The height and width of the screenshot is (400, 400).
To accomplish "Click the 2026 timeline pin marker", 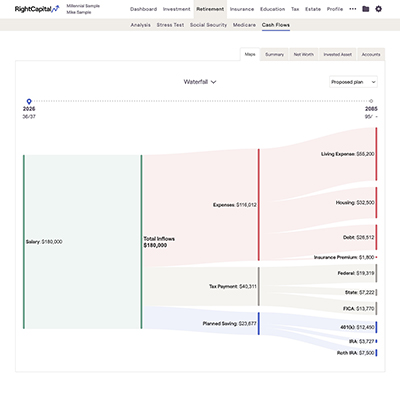I will point(29,101).
